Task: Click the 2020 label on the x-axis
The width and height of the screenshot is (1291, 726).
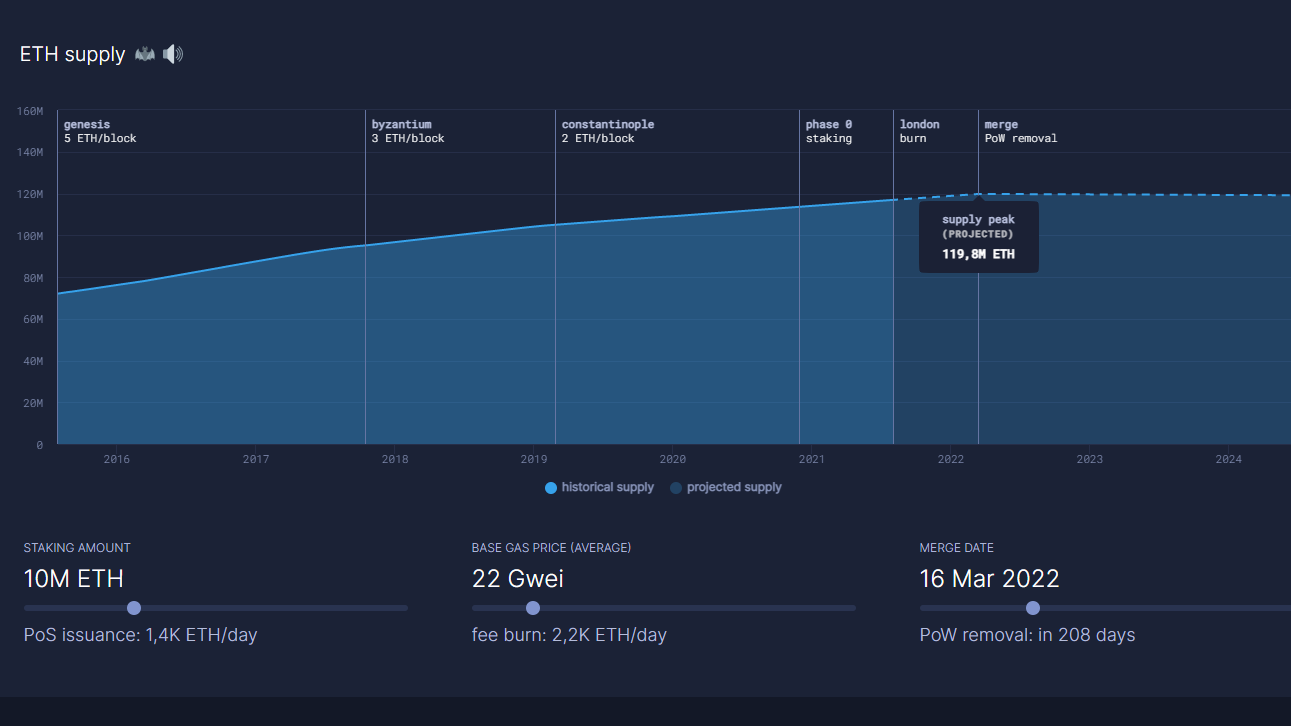Action: [x=673, y=459]
